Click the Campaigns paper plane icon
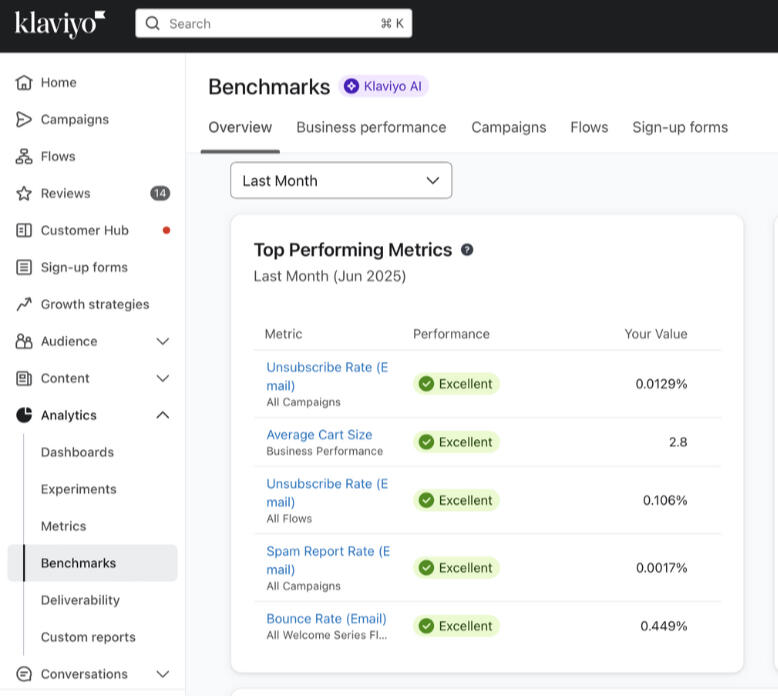Image resolution: width=778 pixels, height=696 pixels. tap(24, 120)
